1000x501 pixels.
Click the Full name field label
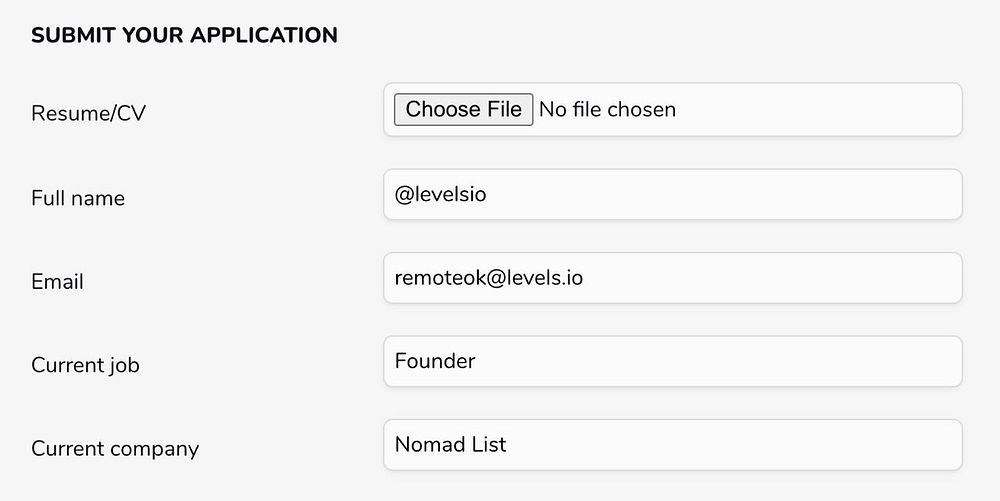tap(78, 198)
